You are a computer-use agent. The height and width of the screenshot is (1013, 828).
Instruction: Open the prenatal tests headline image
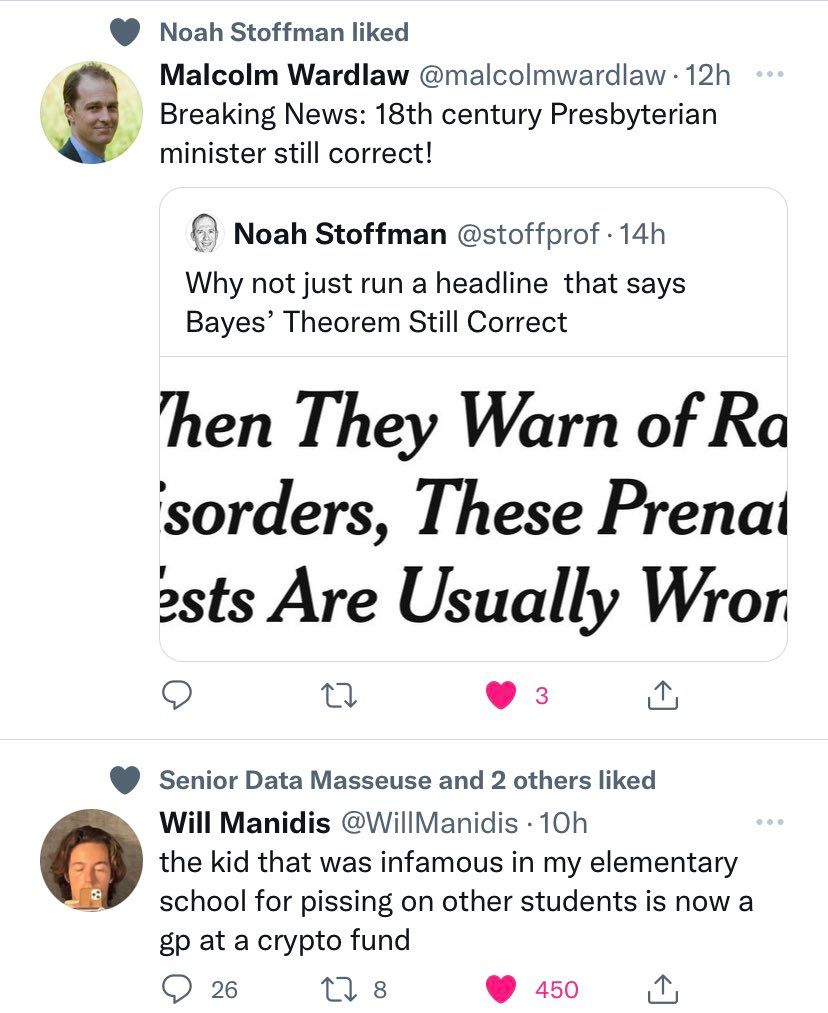pyautogui.click(x=473, y=508)
